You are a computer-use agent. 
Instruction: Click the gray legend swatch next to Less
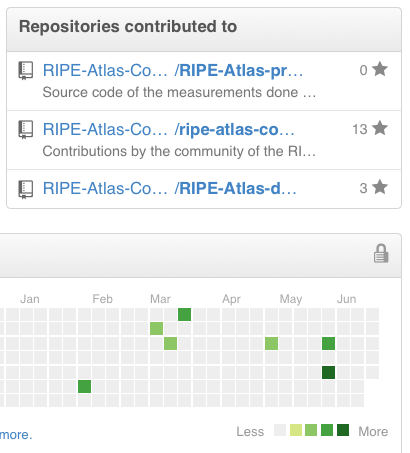pyautogui.click(x=280, y=430)
